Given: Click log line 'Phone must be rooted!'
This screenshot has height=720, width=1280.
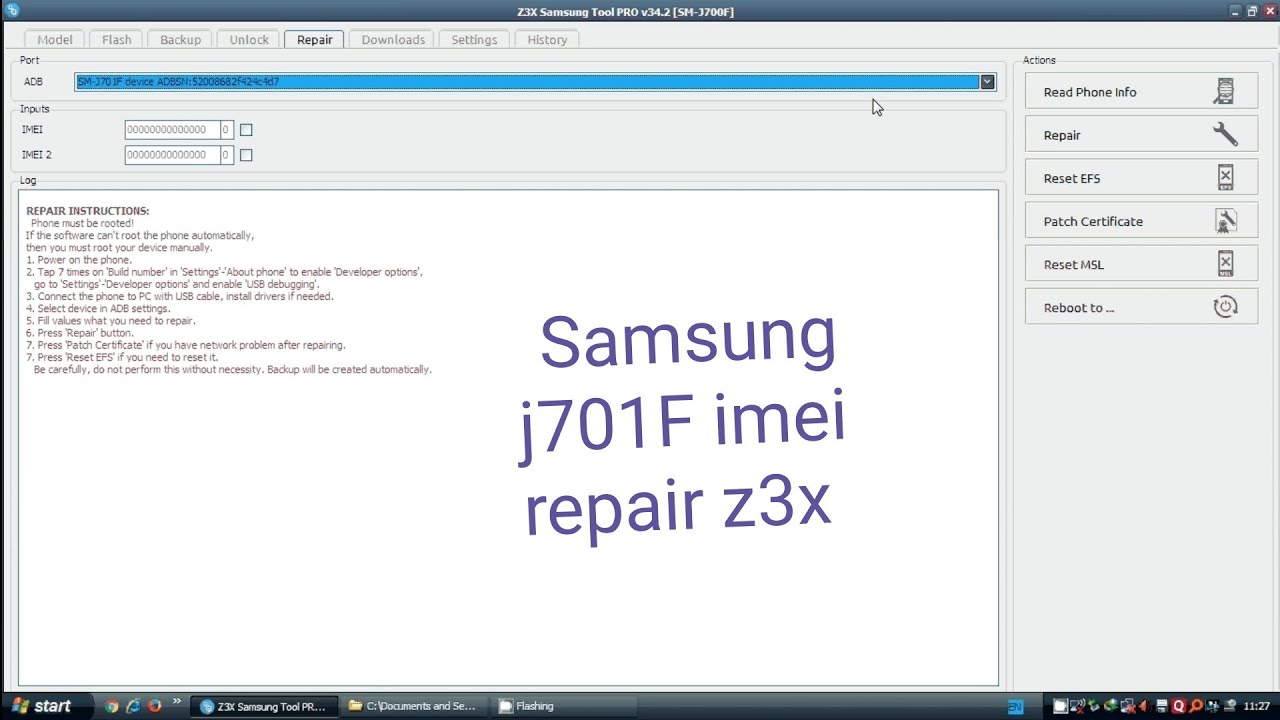Looking at the screenshot, I should pyautogui.click(x=82, y=223).
